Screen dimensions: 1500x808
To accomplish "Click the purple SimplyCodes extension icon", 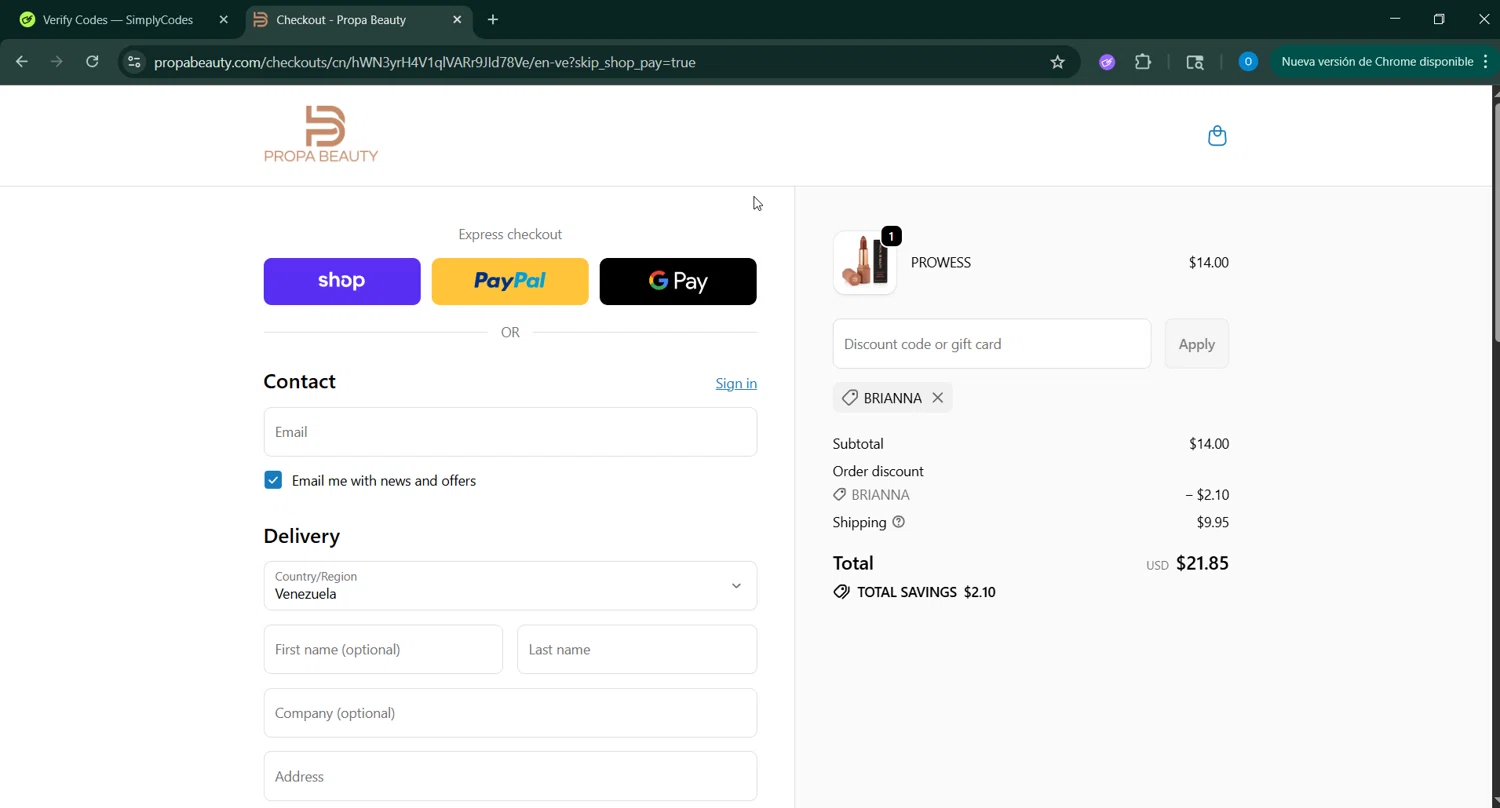I will point(1107,62).
